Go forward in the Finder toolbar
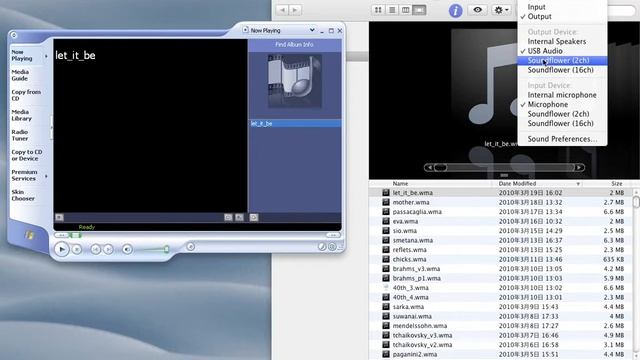 295,9
